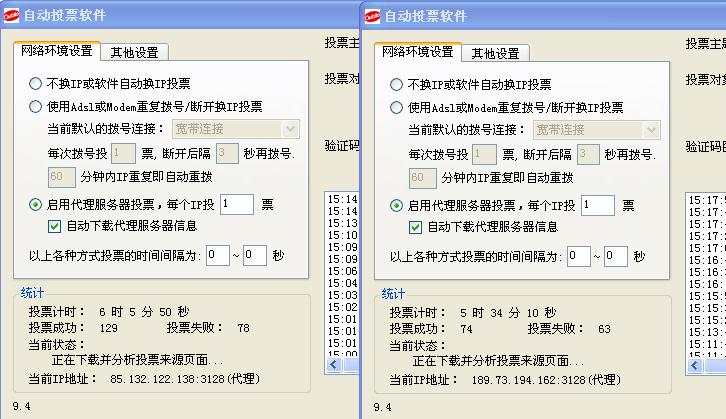Pick 启用代理服务器投票 radio in right window
Image resolution: width=726 pixels, height=419 pixels.
click(x=397, y=205)
